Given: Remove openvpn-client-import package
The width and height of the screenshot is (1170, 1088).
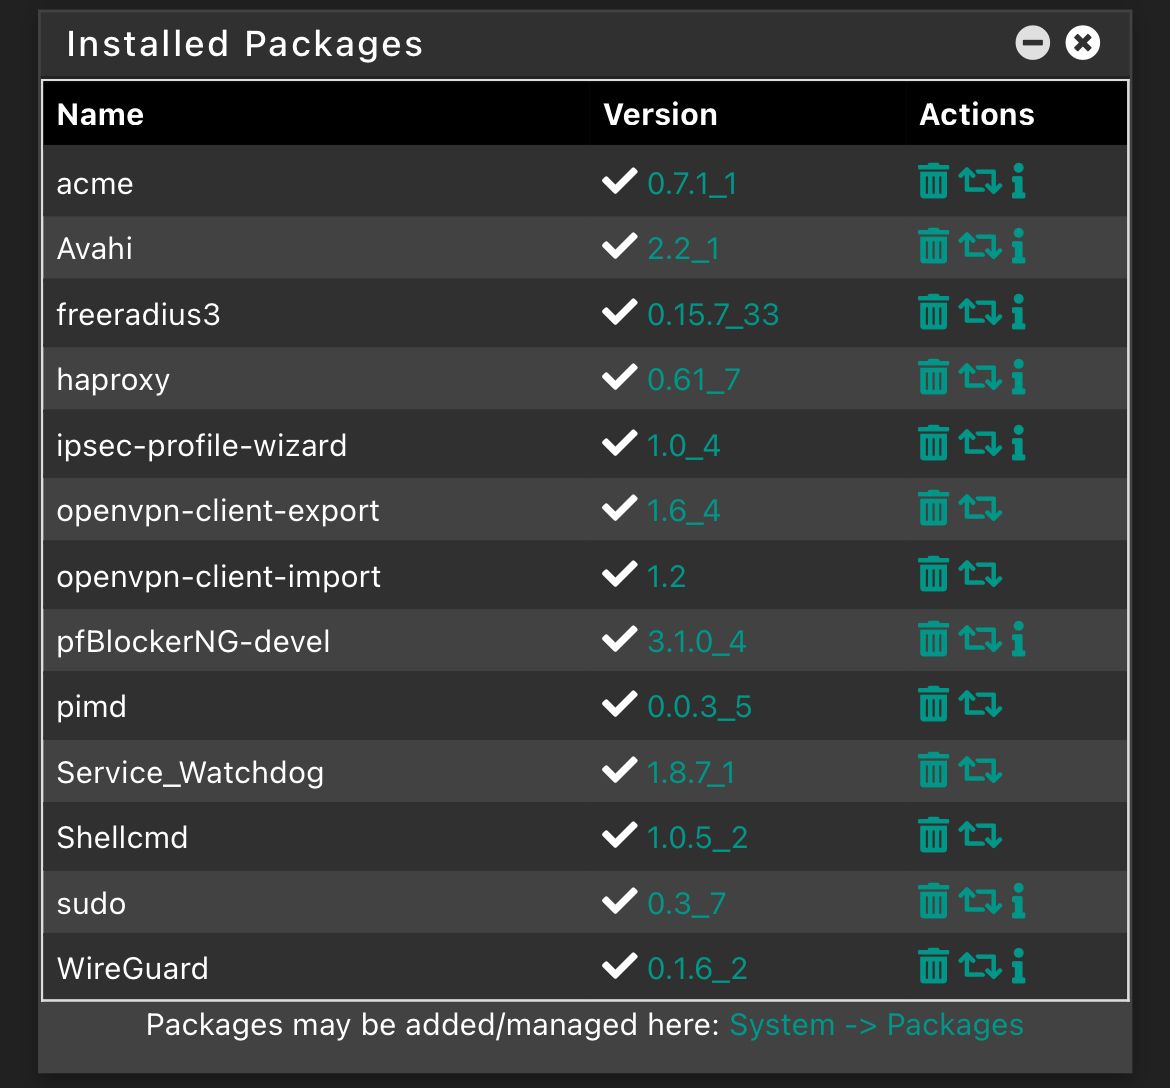Looking at the screenshot, I should (x=933, y=574).
